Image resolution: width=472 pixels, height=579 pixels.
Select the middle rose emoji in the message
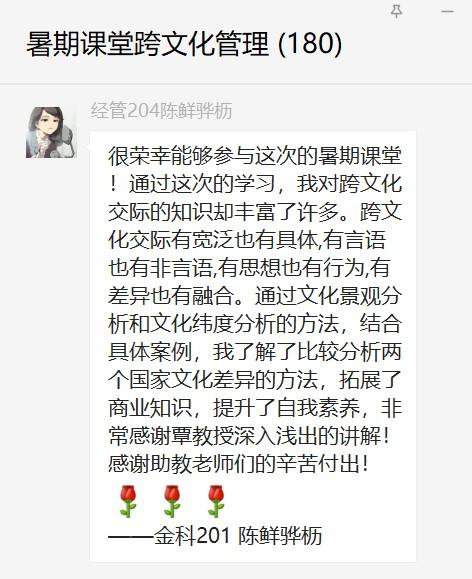coord(172,501)
